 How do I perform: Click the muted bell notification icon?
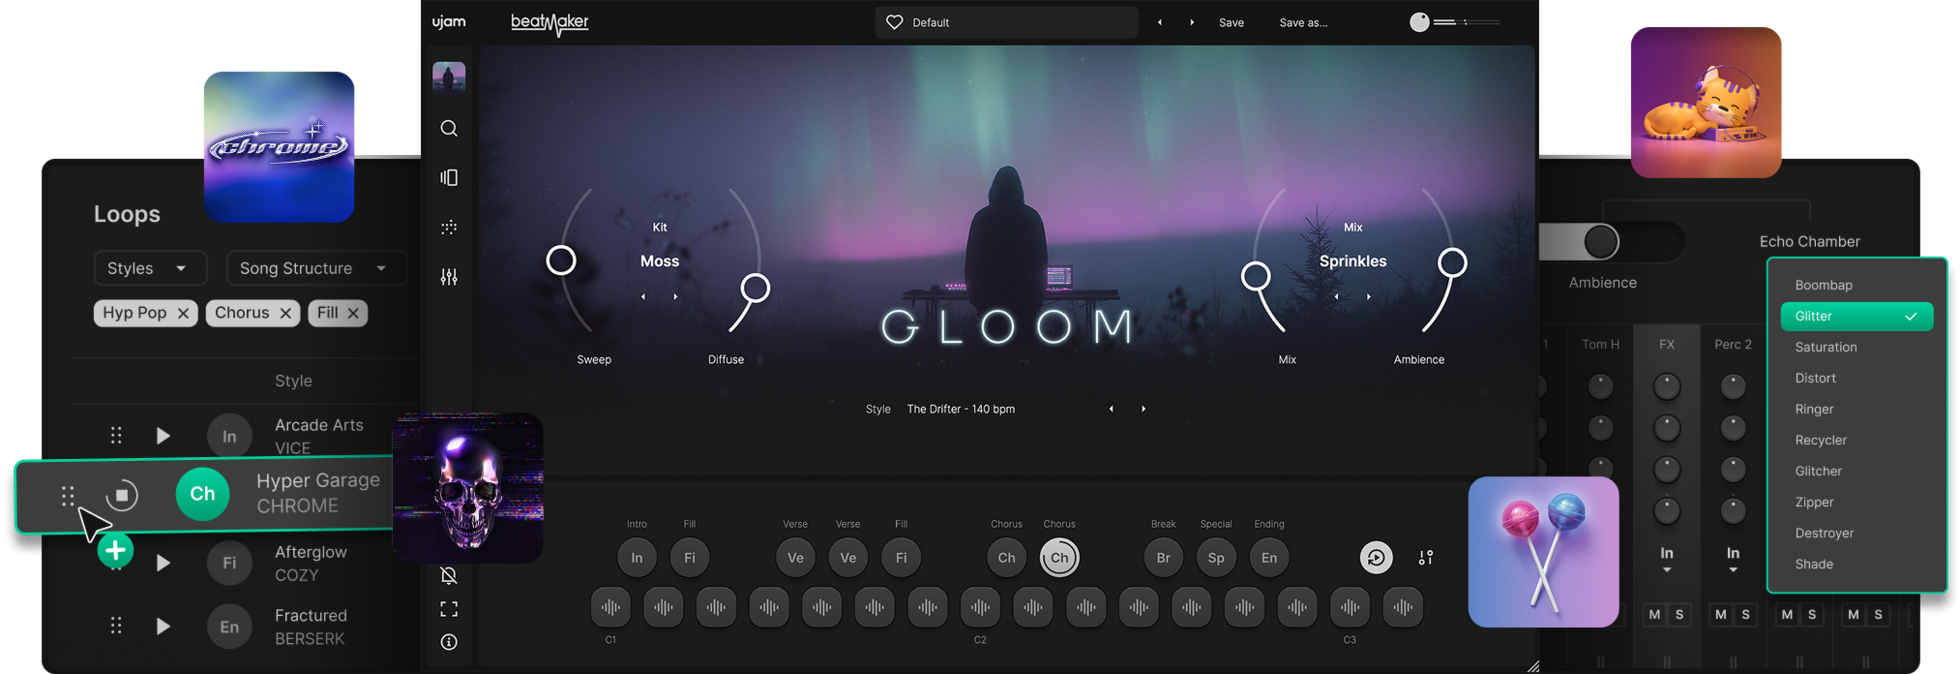point(449,575)
